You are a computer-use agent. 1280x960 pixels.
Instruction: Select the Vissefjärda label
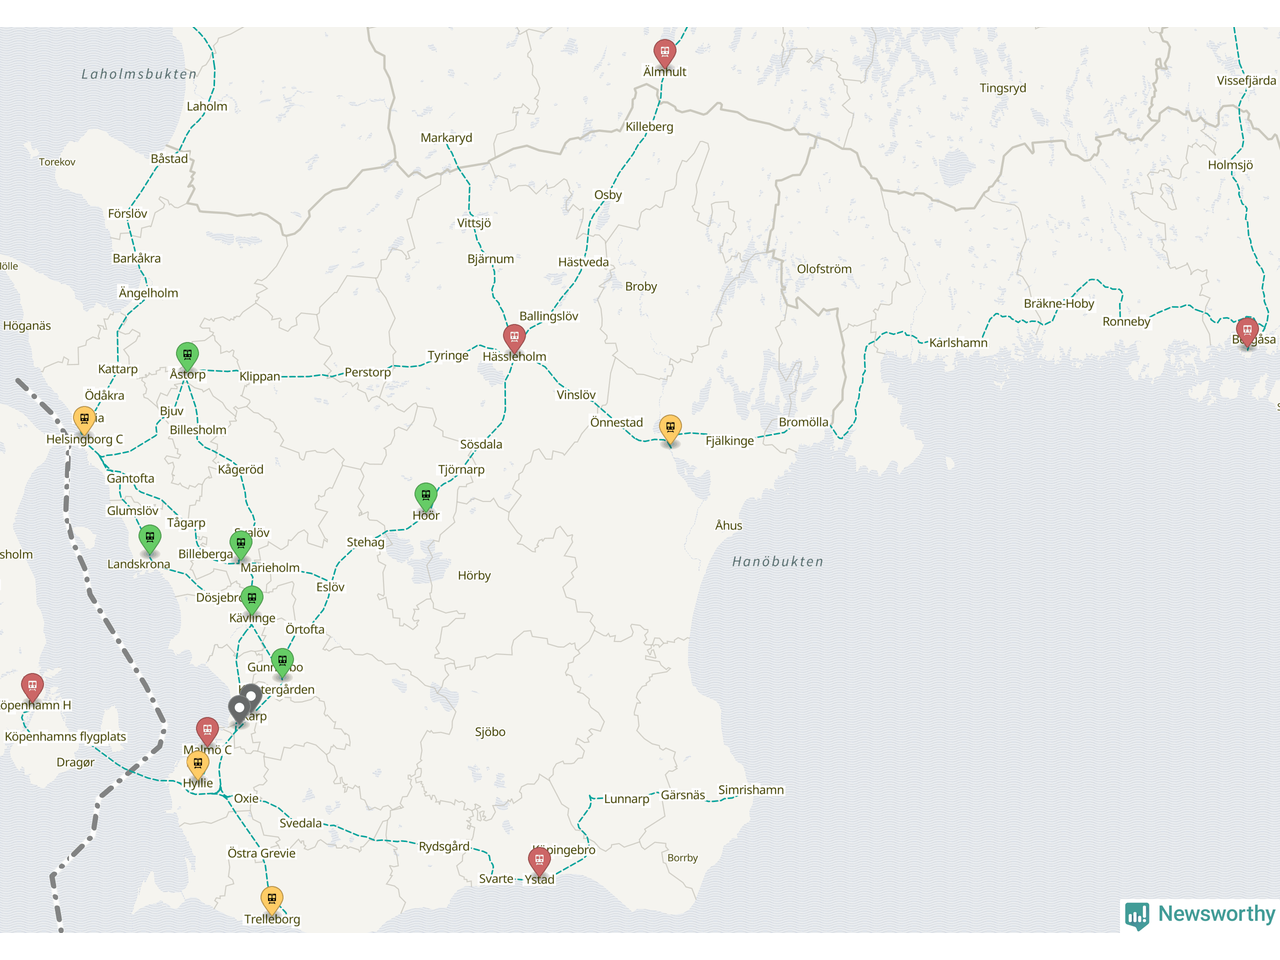pyautogui.click(x=1246, y=80)
